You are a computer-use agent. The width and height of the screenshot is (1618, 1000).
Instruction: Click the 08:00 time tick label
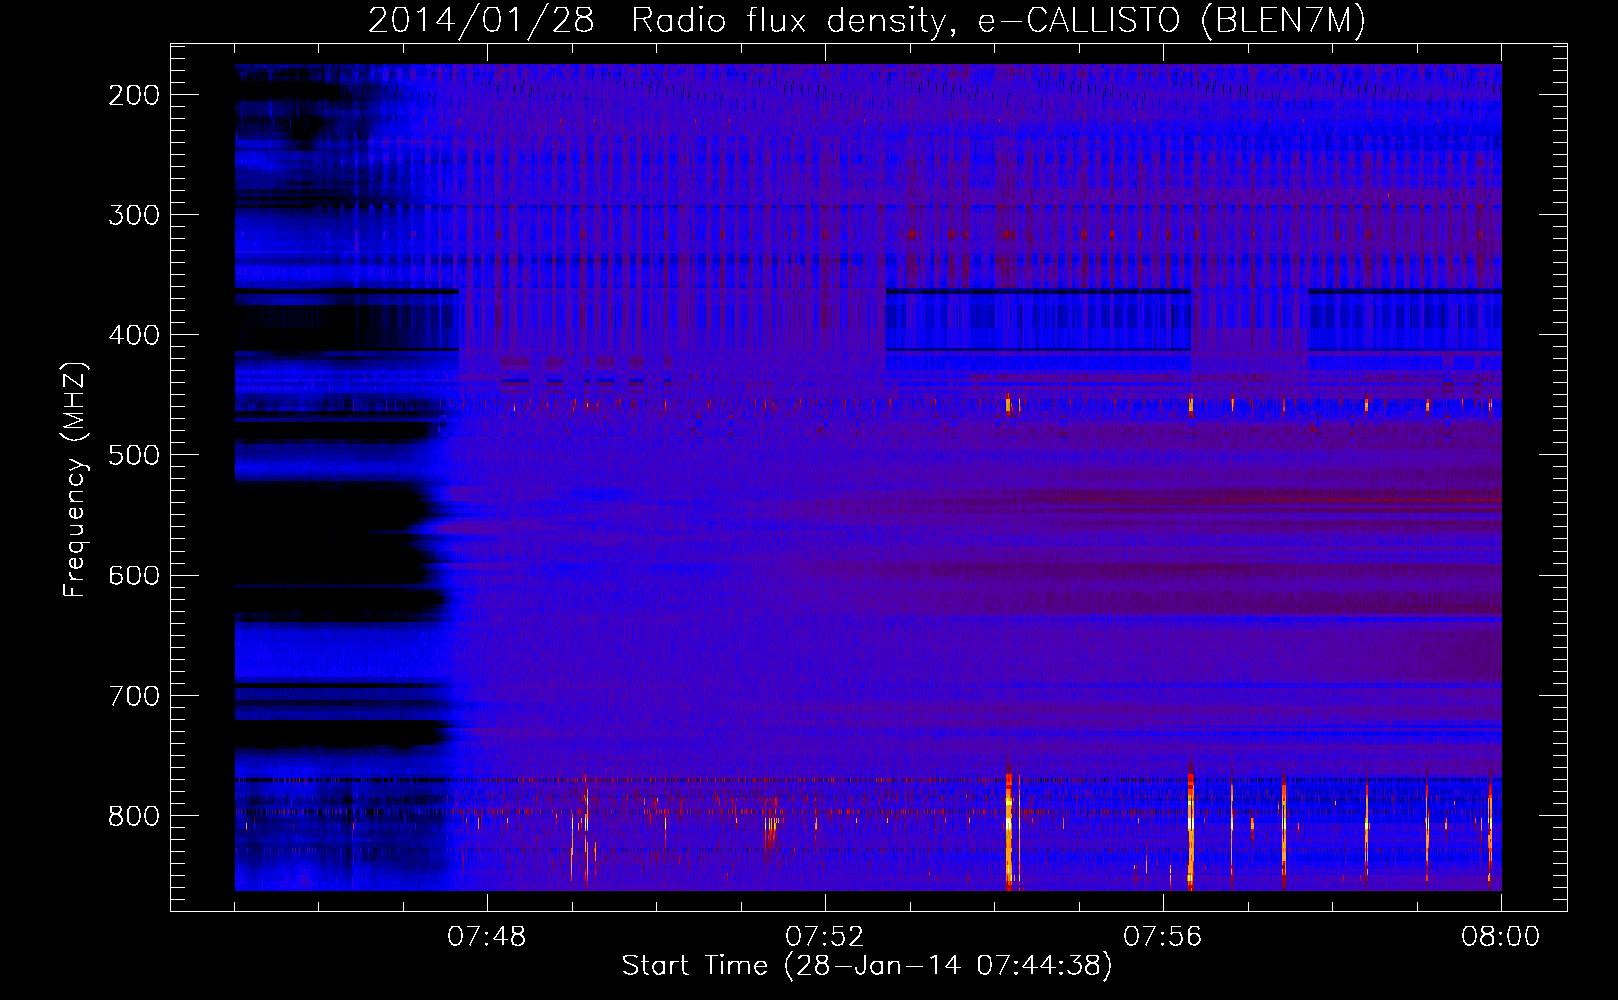pos(1501,937)
